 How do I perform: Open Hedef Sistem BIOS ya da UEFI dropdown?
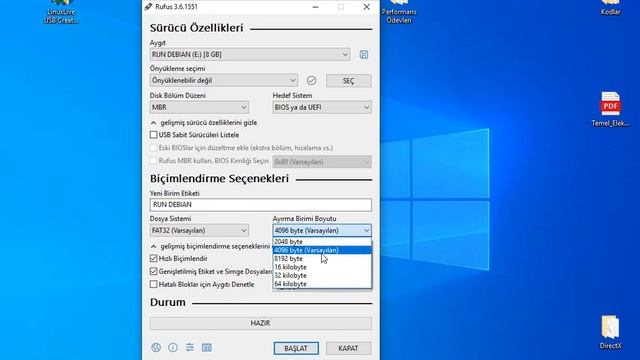click(322, 107)
